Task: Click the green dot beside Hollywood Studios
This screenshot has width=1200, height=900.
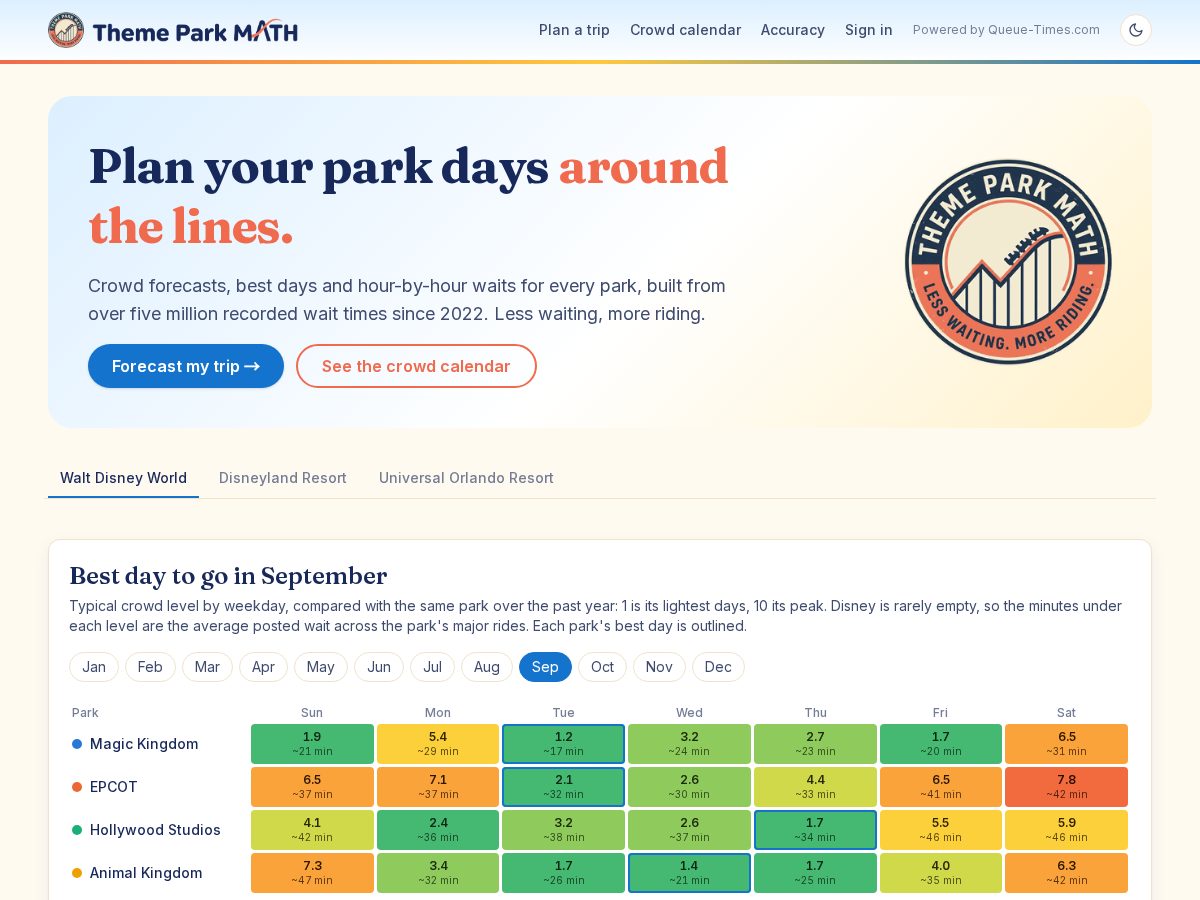Action: [77, 830]
